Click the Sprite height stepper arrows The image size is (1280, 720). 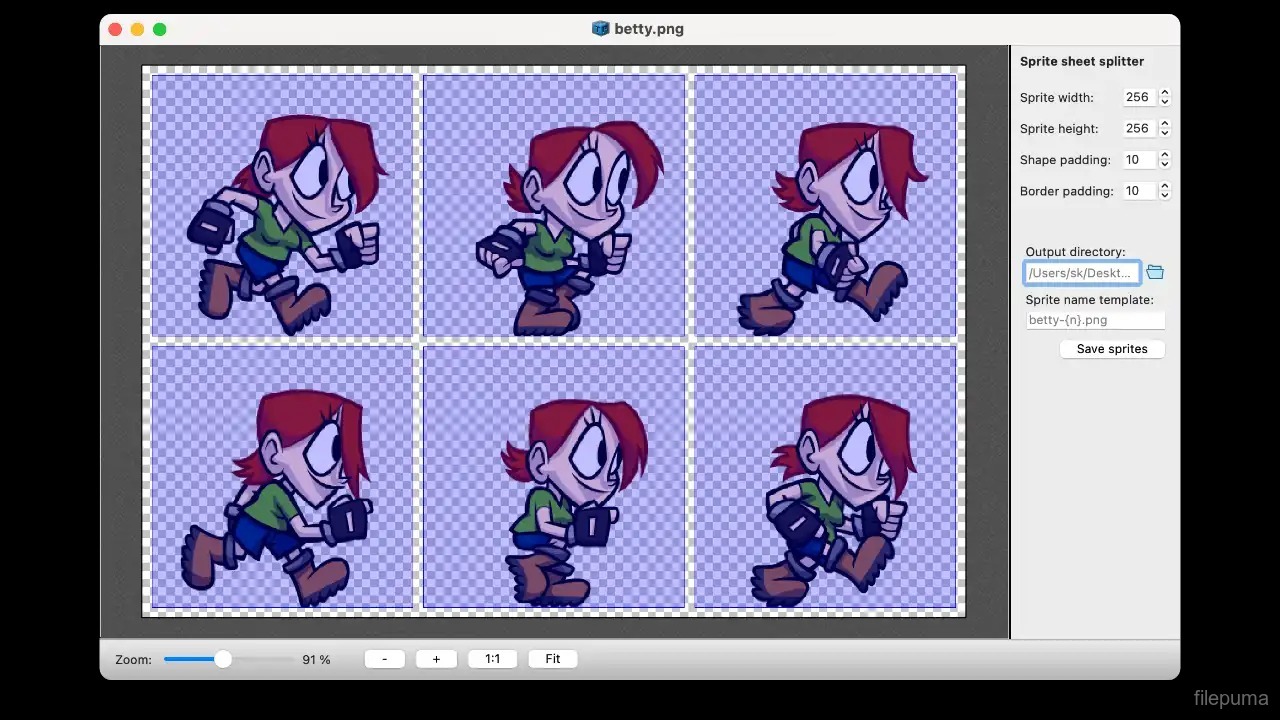coord(1165,129)
